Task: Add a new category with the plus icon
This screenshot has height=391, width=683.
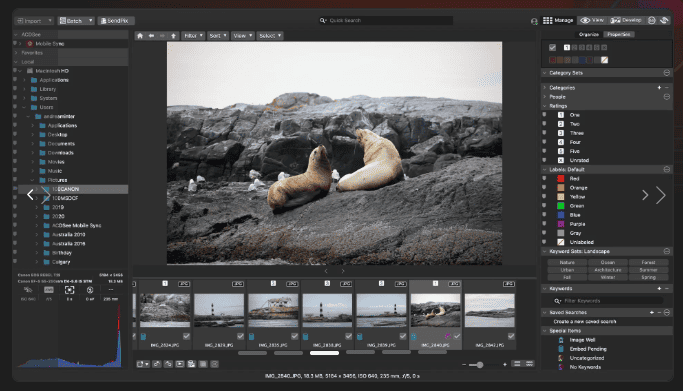Action: [x=659, y=88]
